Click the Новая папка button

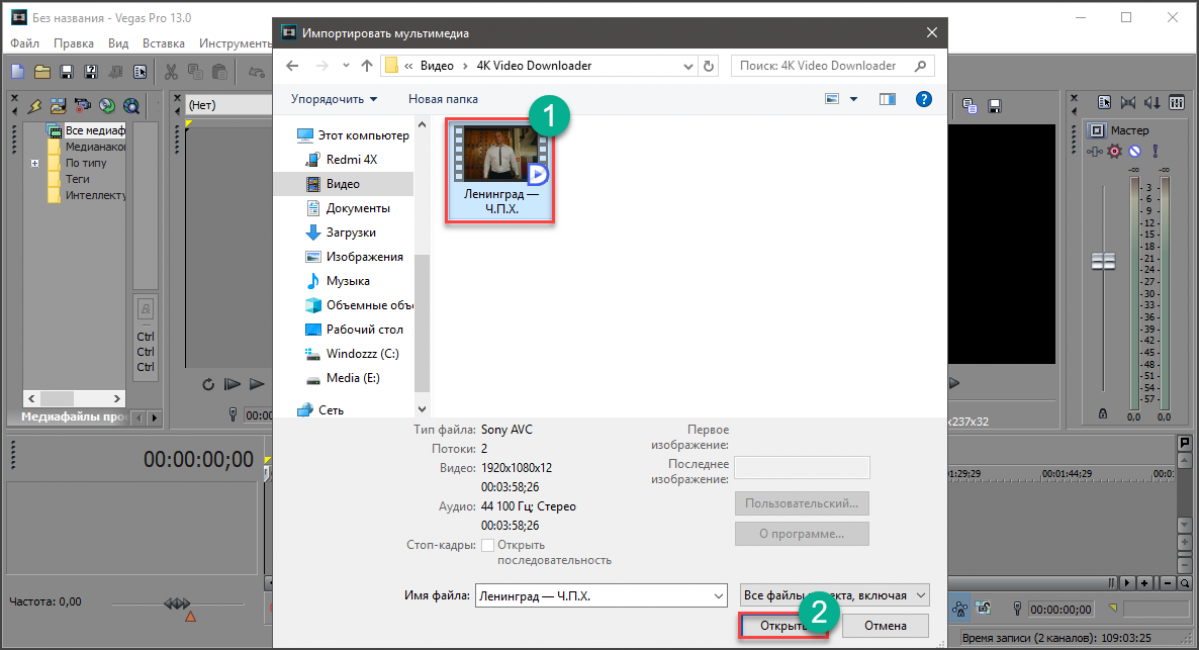tap(443, 99)
